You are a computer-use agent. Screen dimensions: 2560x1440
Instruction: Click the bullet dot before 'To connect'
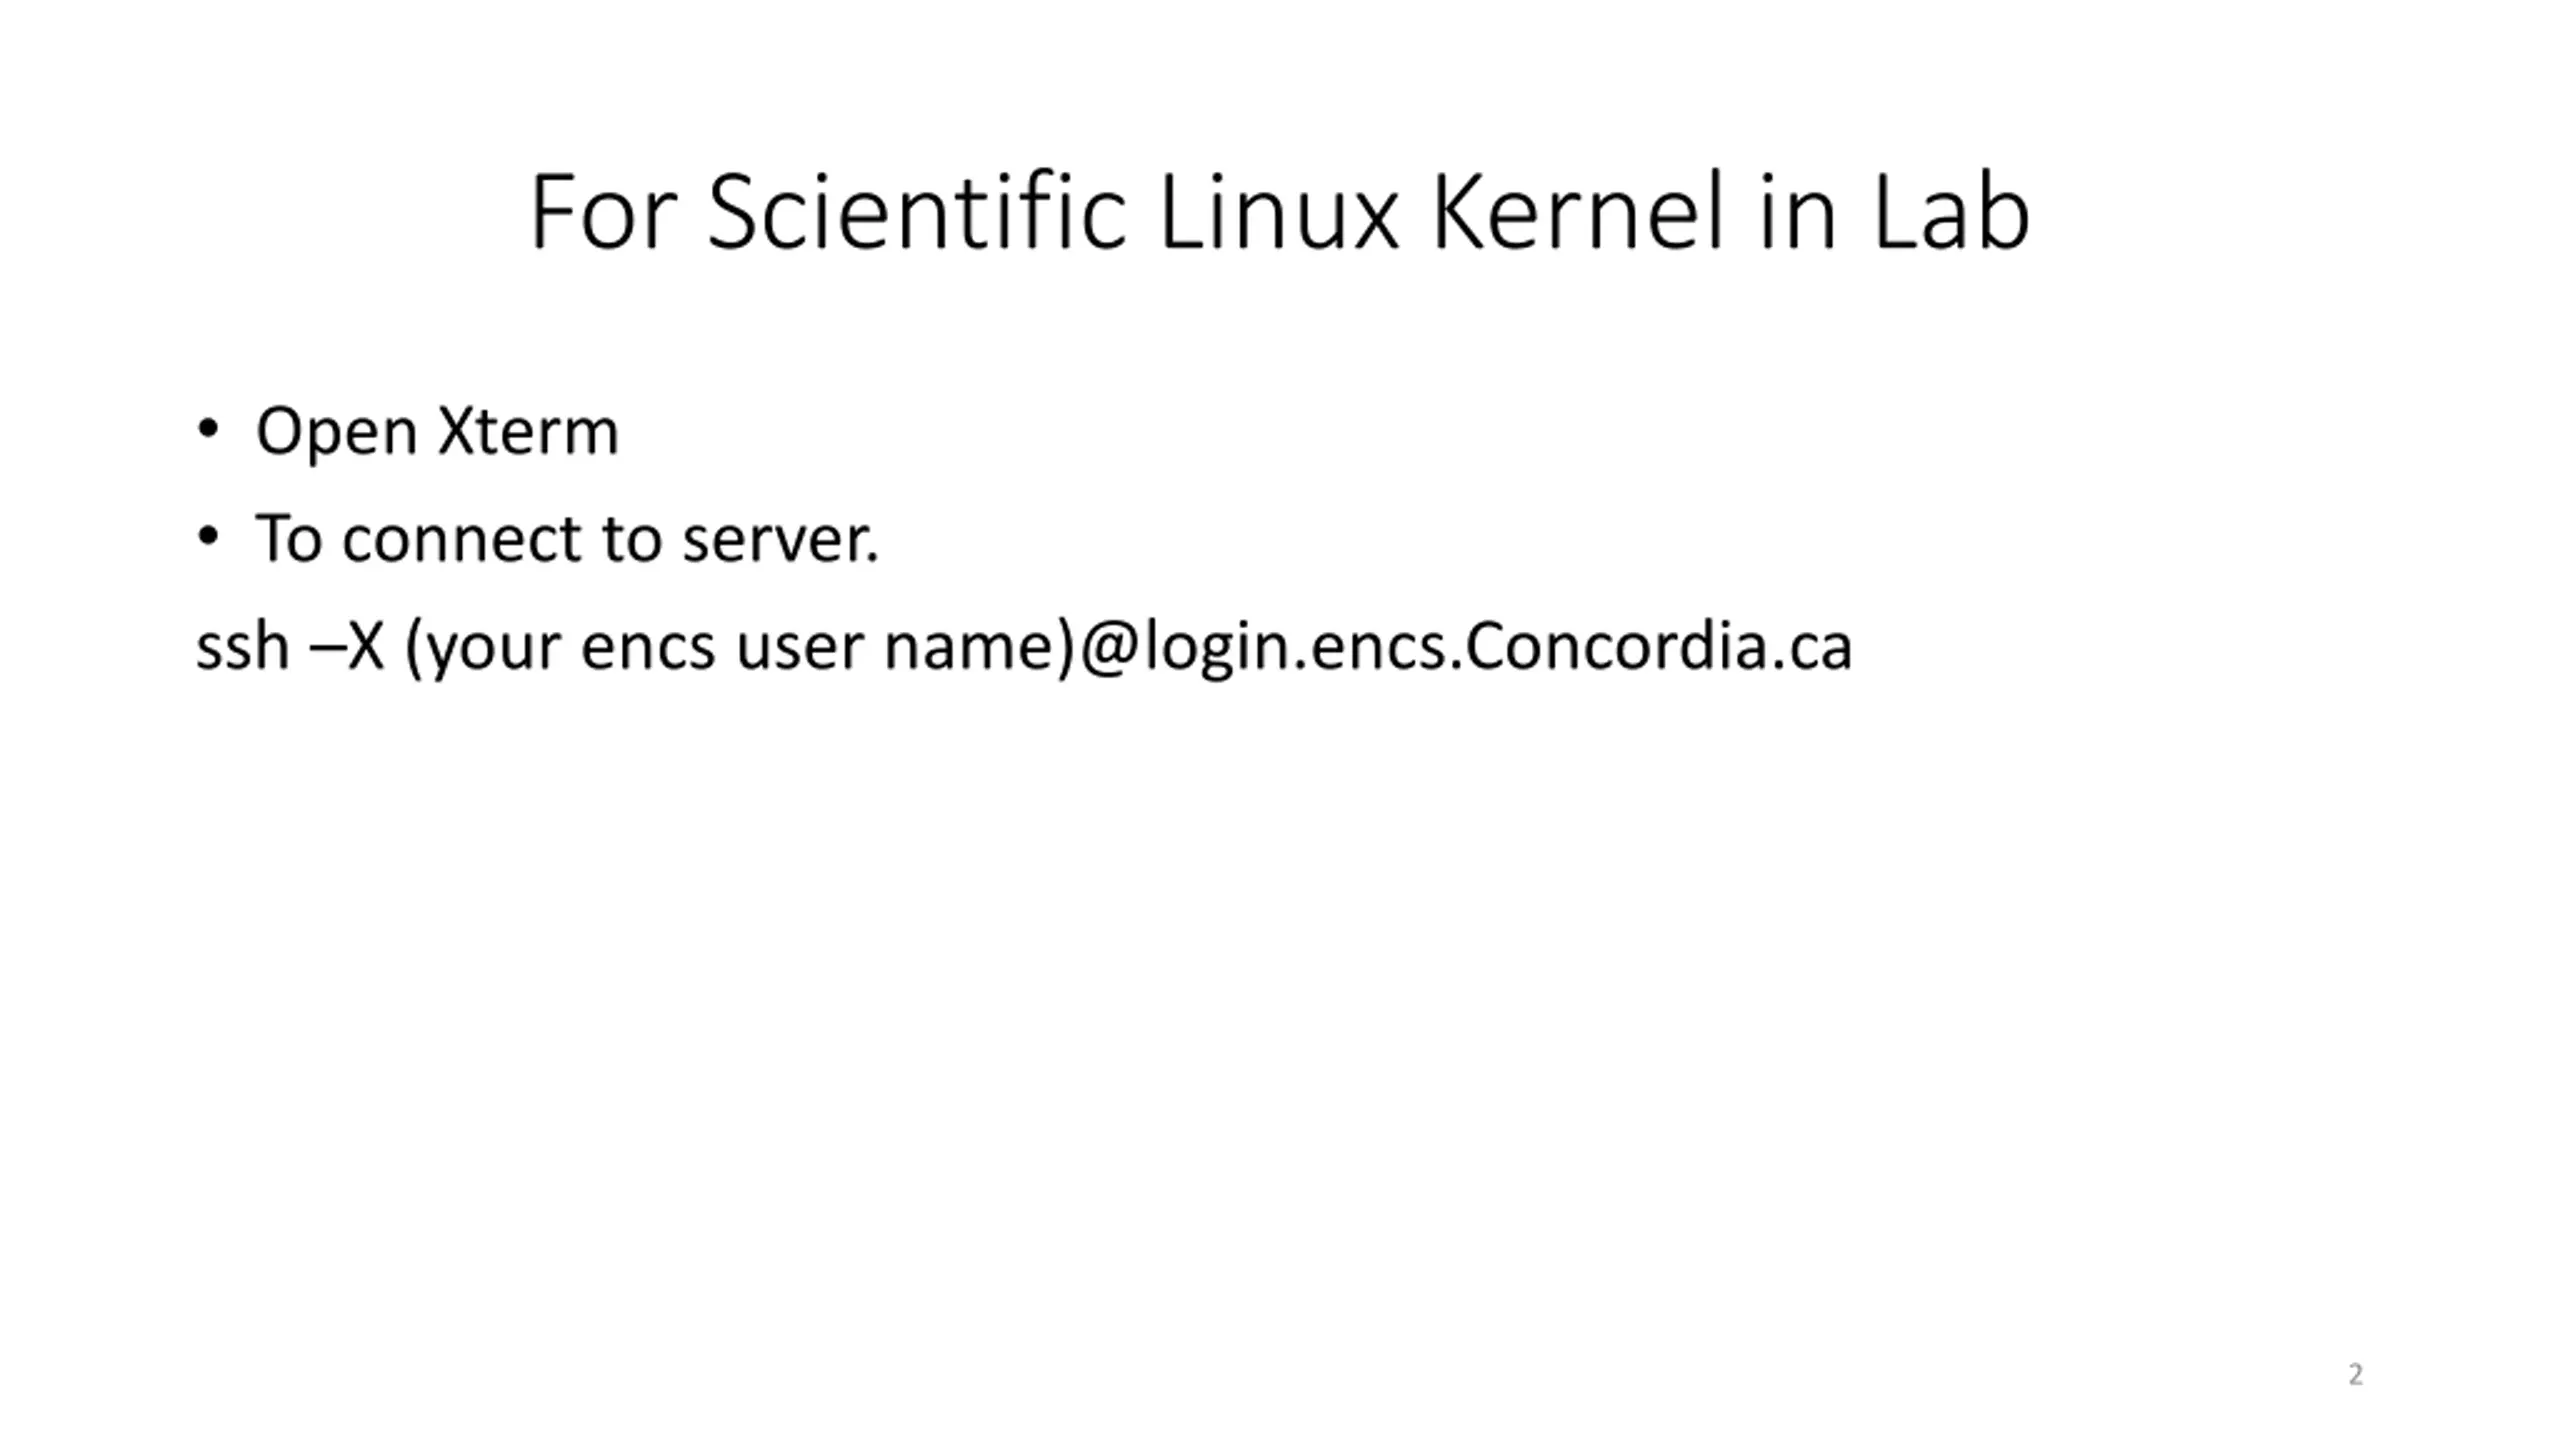(x=208, y=537)
